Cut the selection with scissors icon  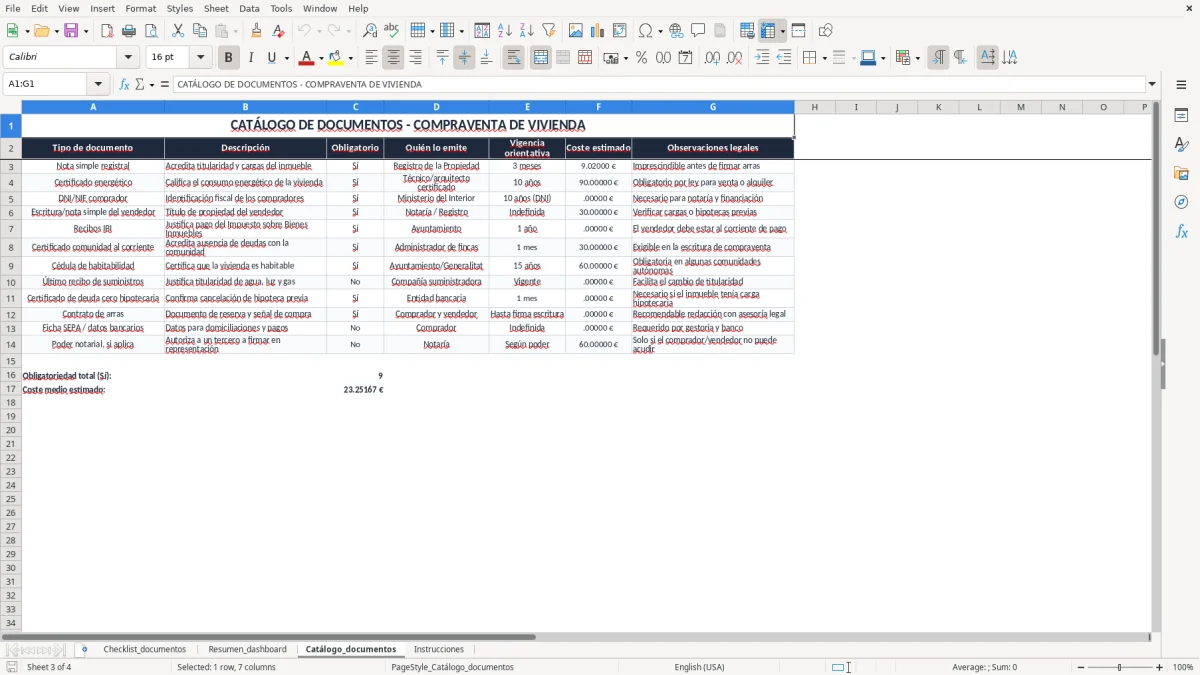pyautogui.click(x=178, y=31)
